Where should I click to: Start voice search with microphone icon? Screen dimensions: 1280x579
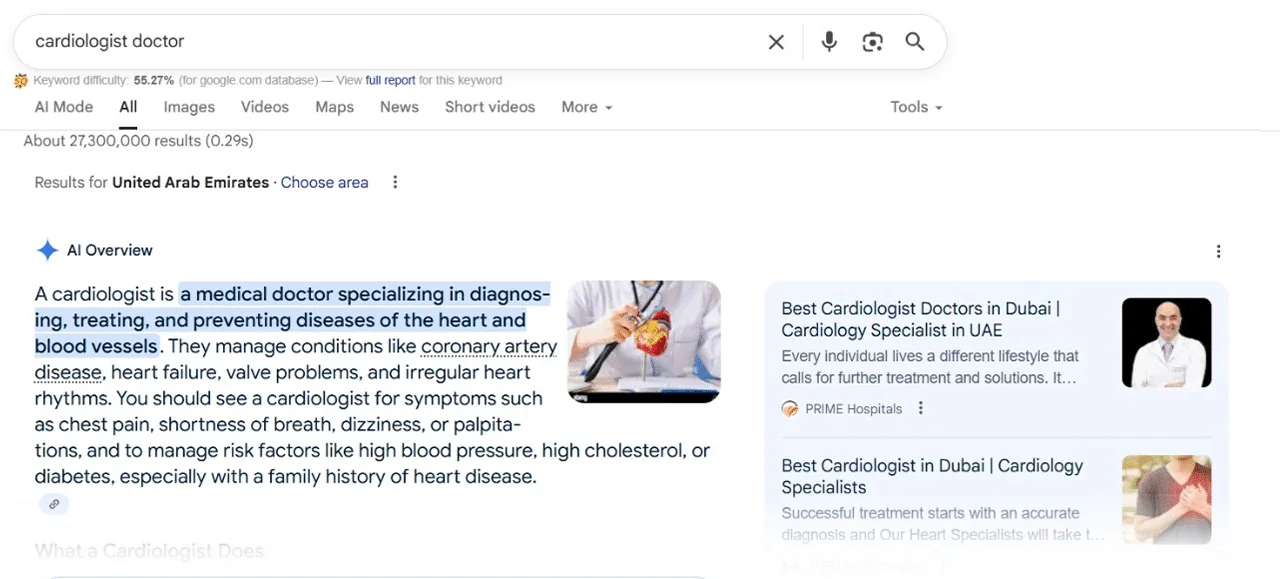point(829,42)
